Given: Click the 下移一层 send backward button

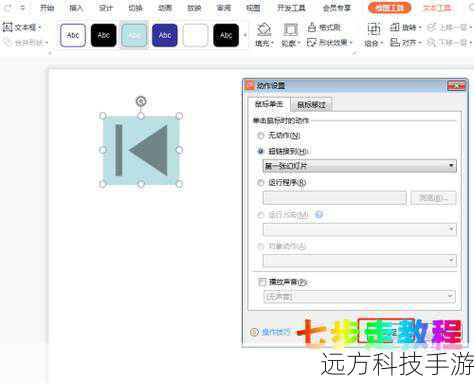Looking at the screenshot, I should coord(449,43).
